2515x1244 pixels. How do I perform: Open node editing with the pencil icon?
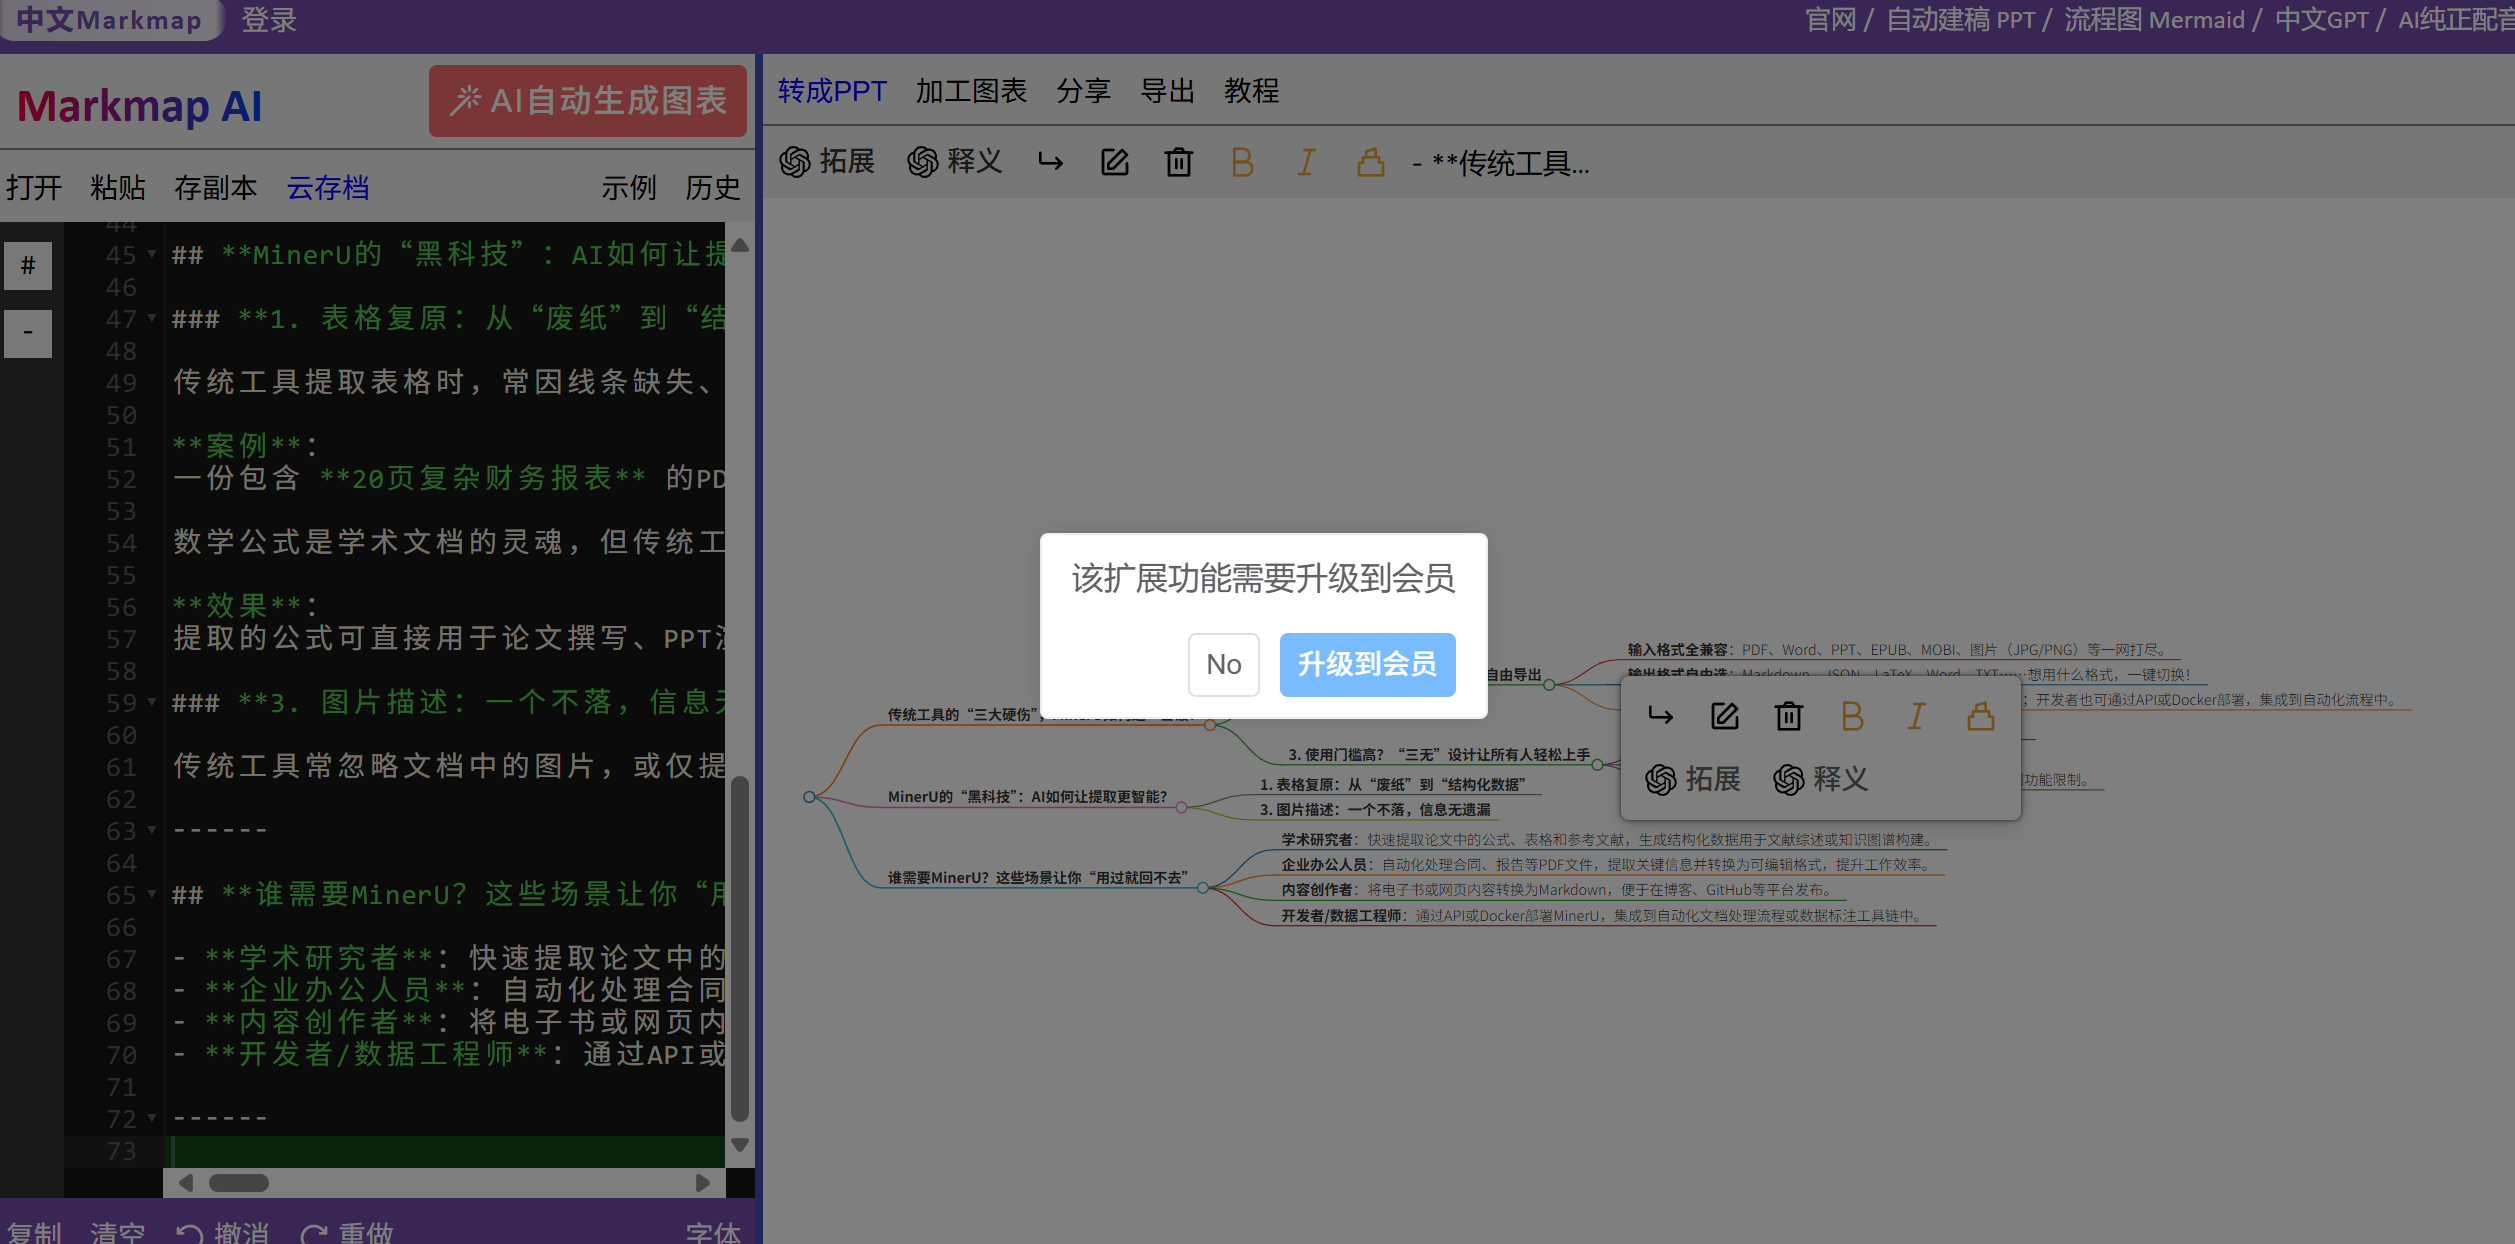[x=1115, y=162]
